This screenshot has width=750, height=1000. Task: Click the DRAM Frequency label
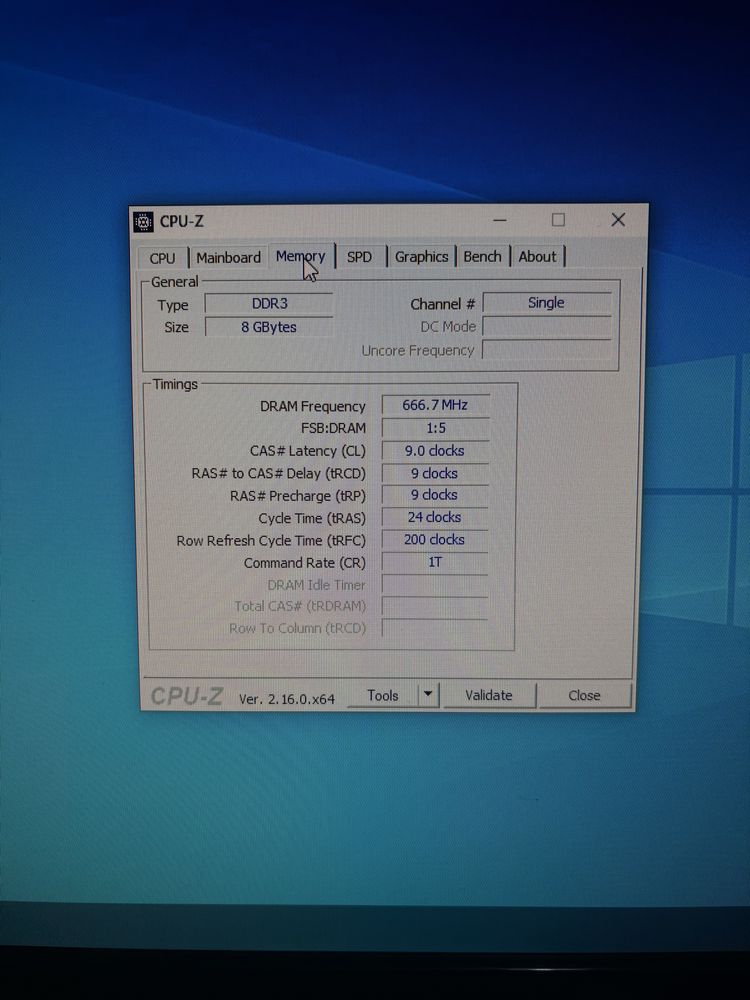pyautogui.click(x=312, y=407)
